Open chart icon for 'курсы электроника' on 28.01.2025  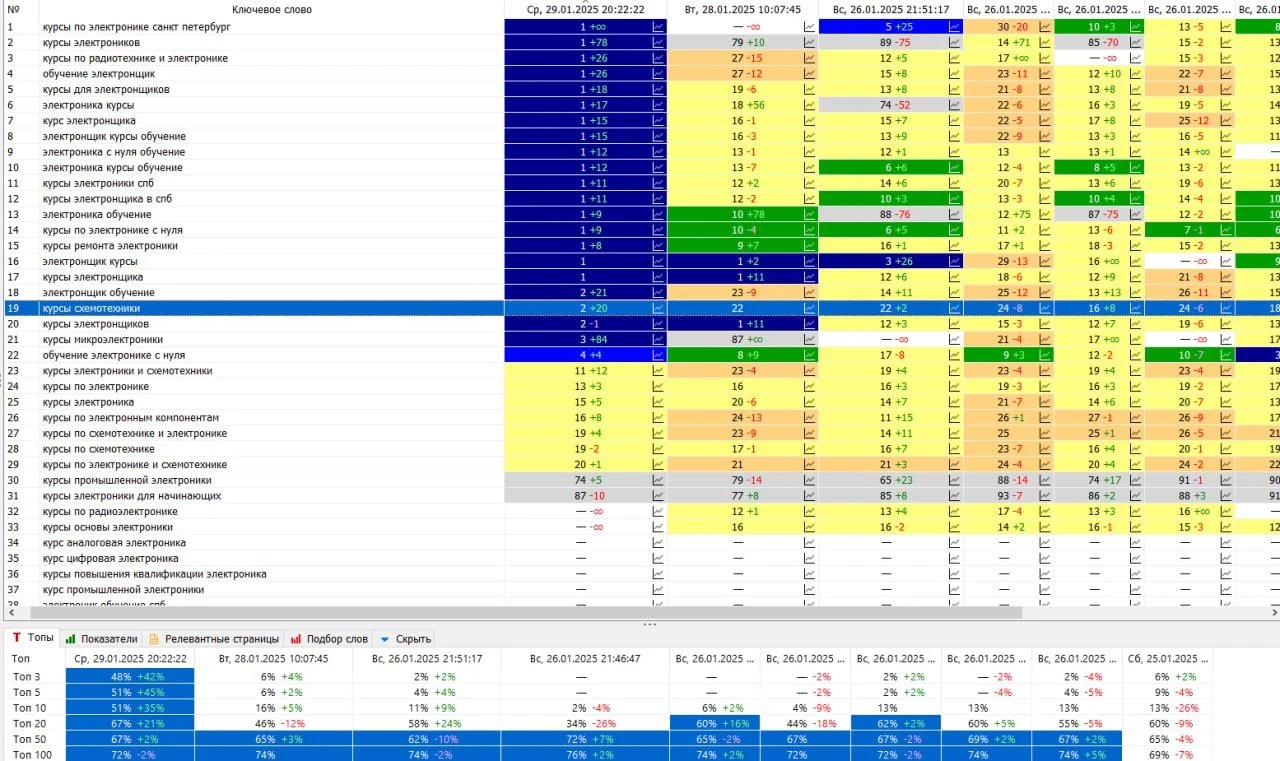pyautogui.click(x=809, y=402)
